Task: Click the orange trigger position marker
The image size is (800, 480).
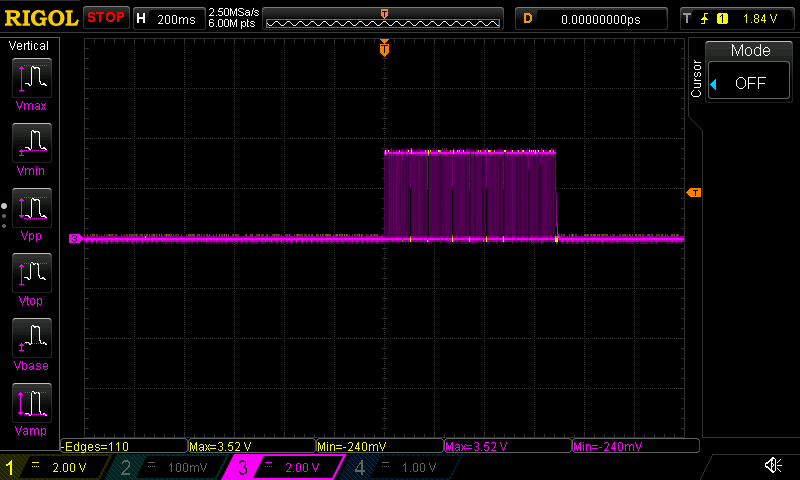Action: [x=384, y=48]
